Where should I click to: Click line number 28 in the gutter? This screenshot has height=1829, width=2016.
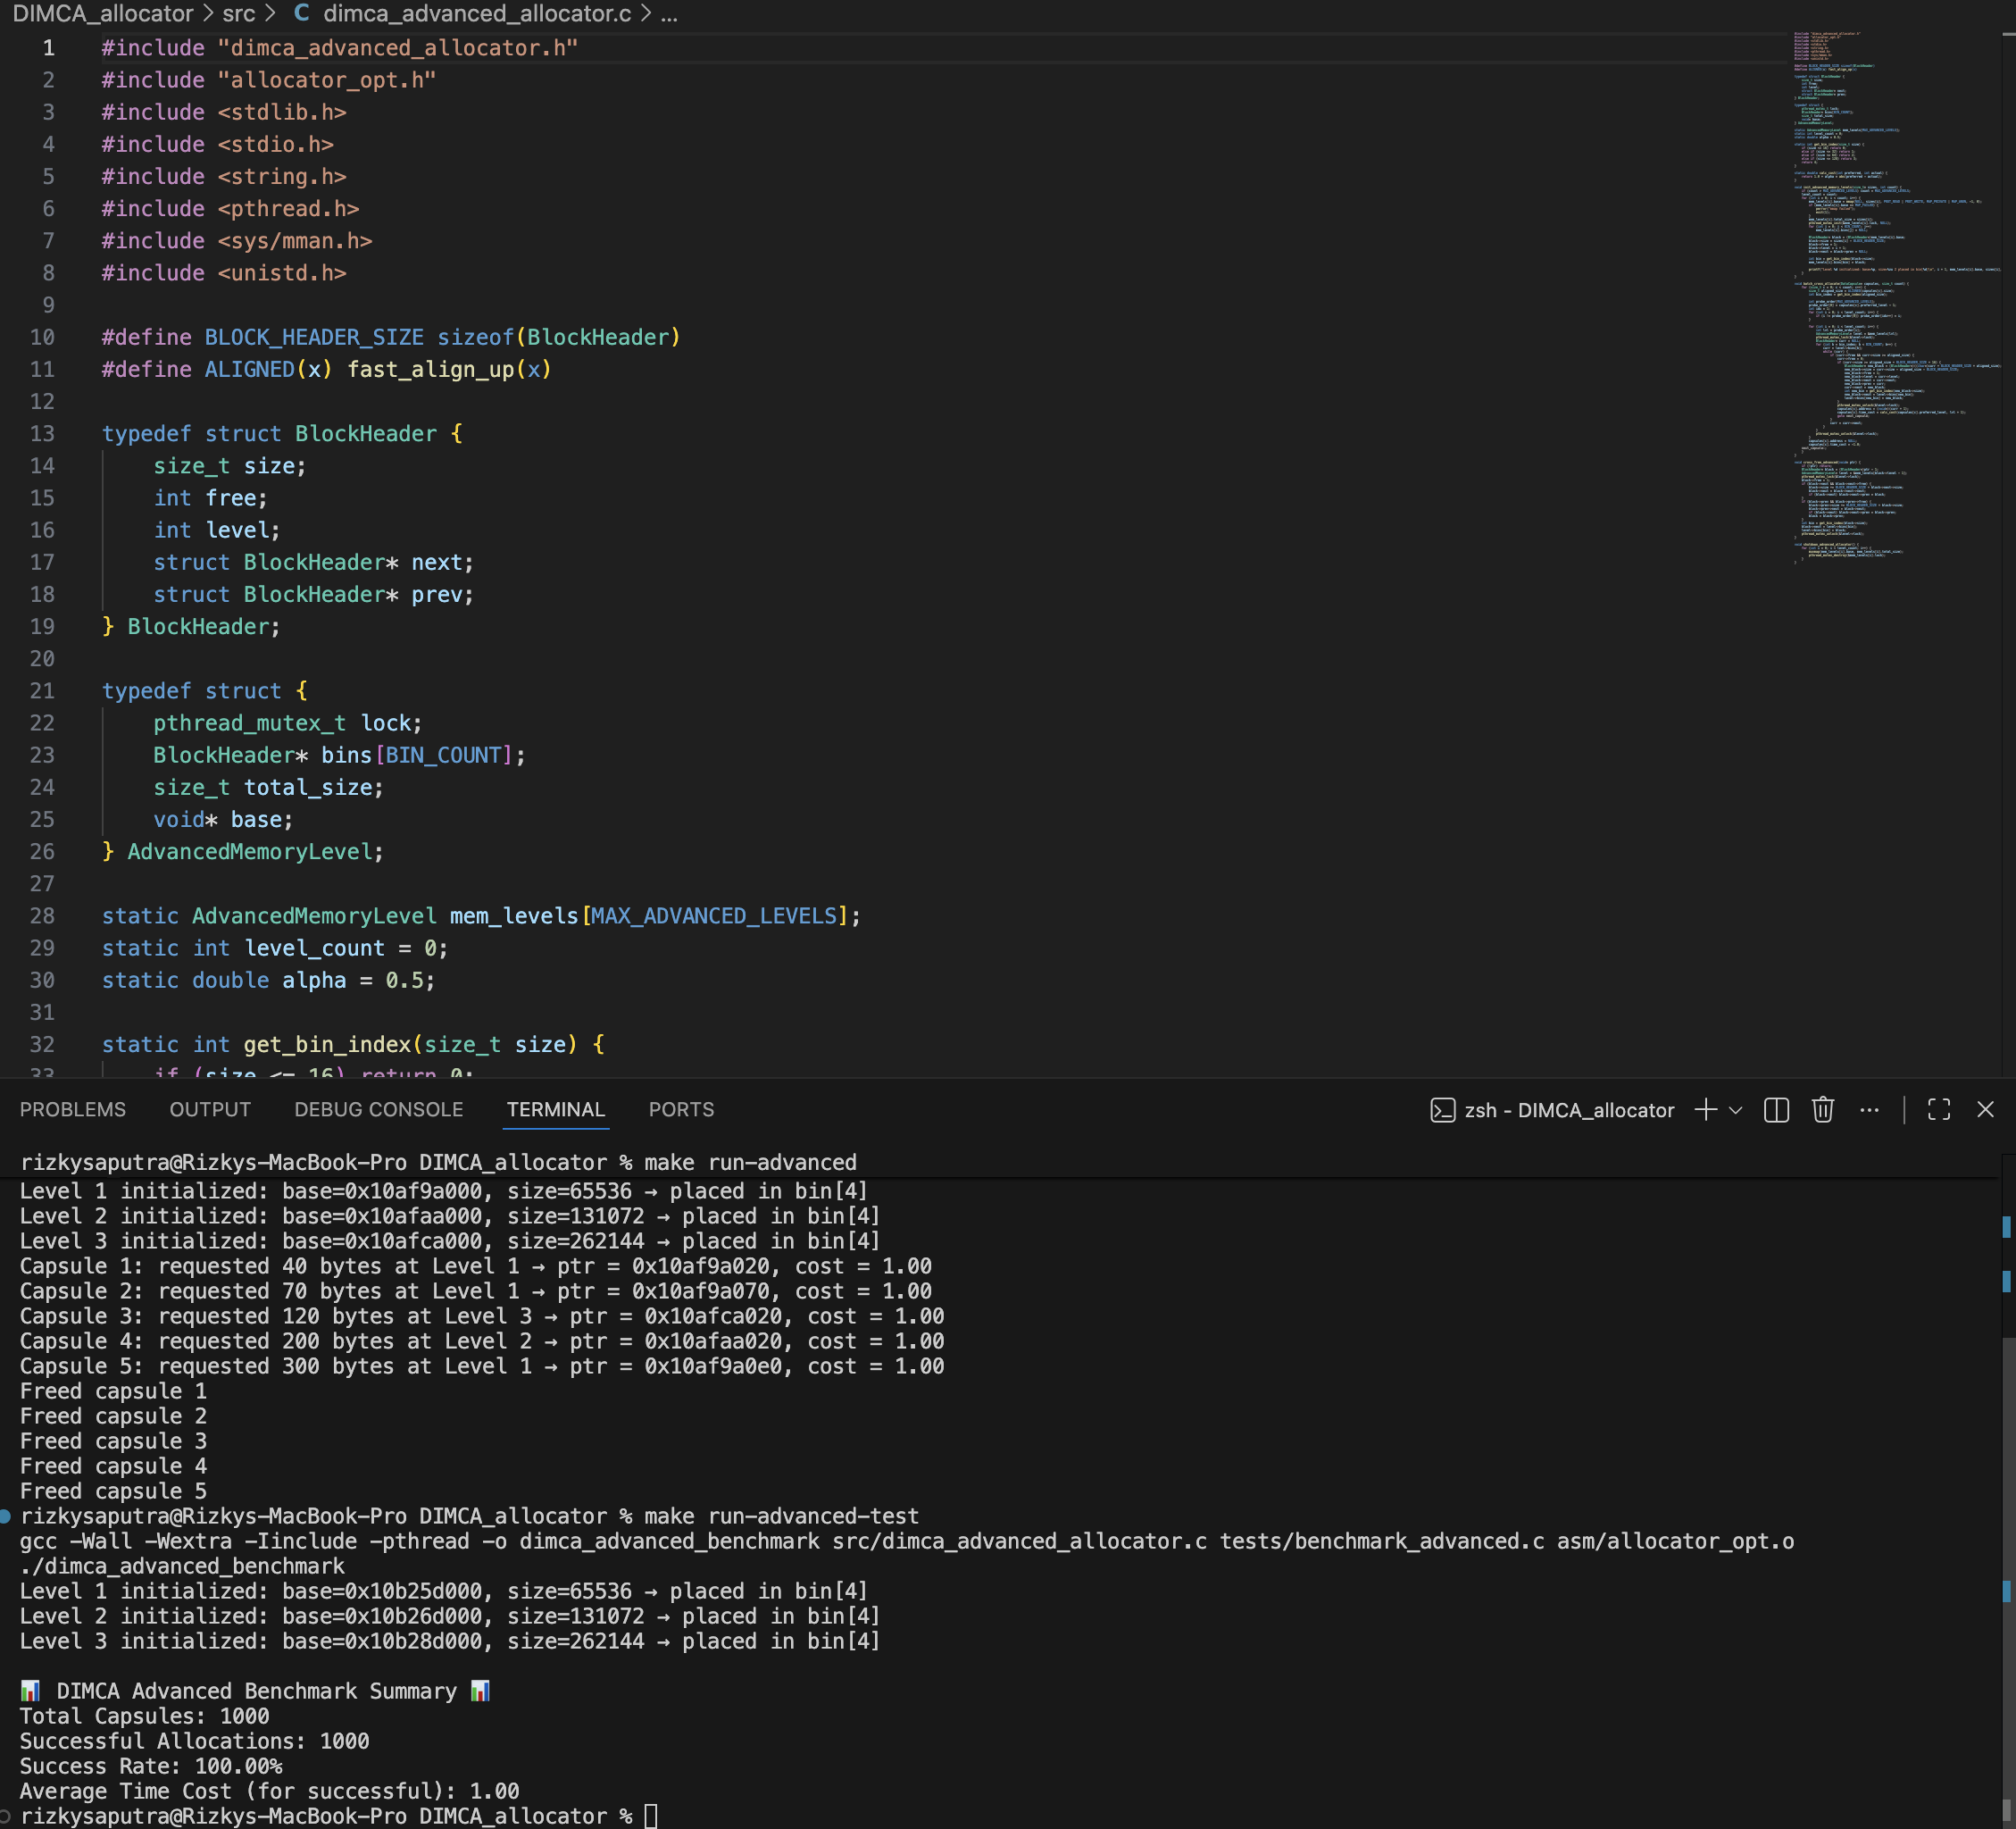click(42, 915)
